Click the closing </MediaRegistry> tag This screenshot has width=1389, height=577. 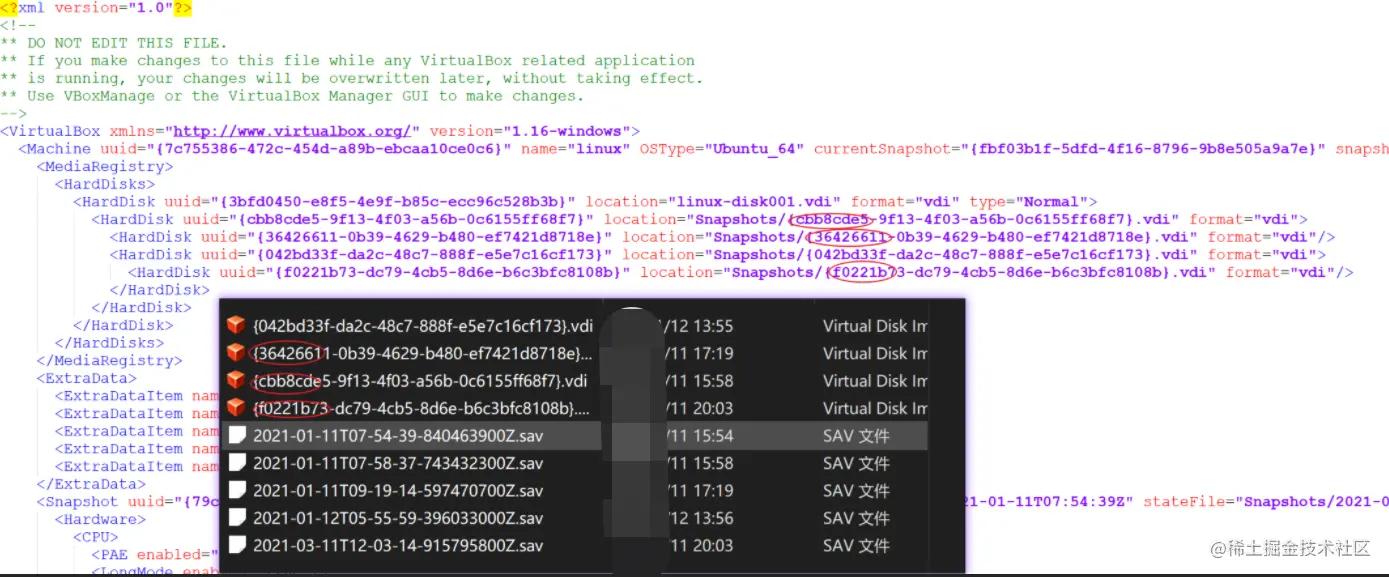110,360
